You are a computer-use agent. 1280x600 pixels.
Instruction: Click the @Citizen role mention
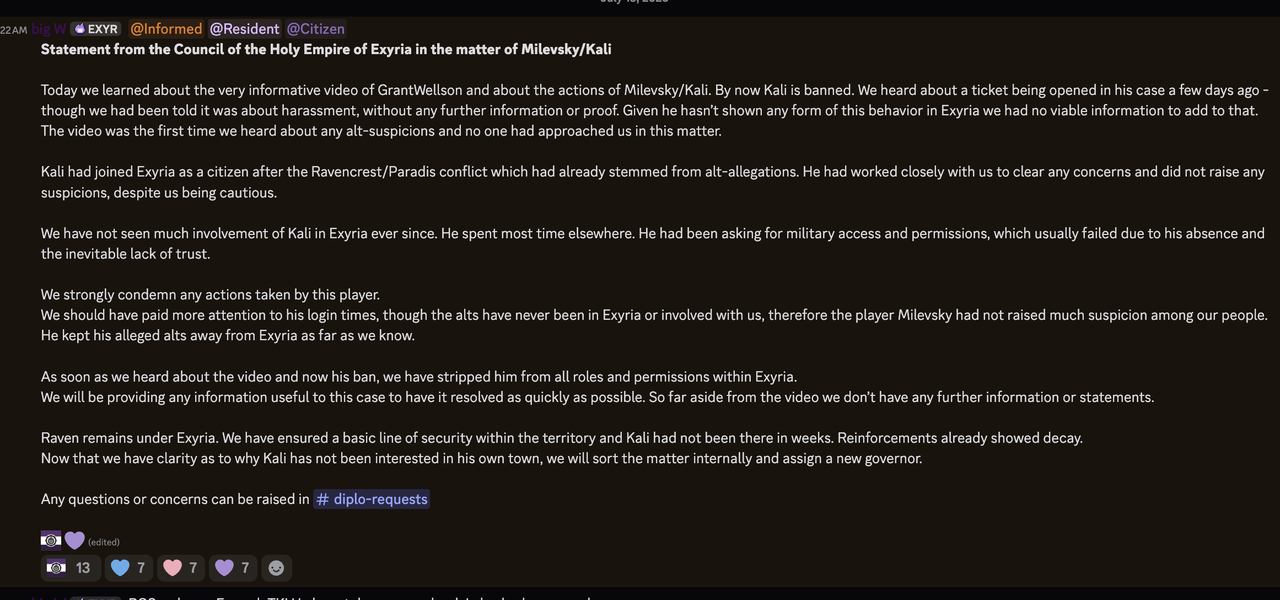pos(316,29)
